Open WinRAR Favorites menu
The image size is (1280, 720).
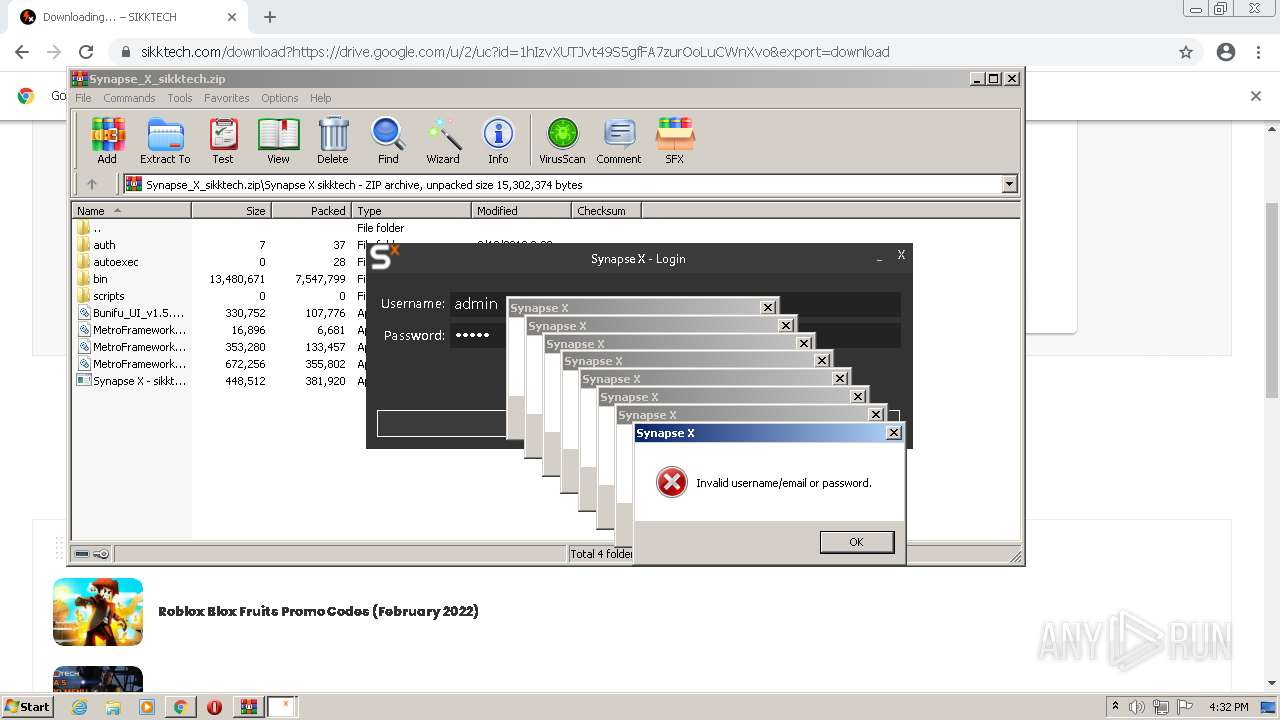pos(227,98)
